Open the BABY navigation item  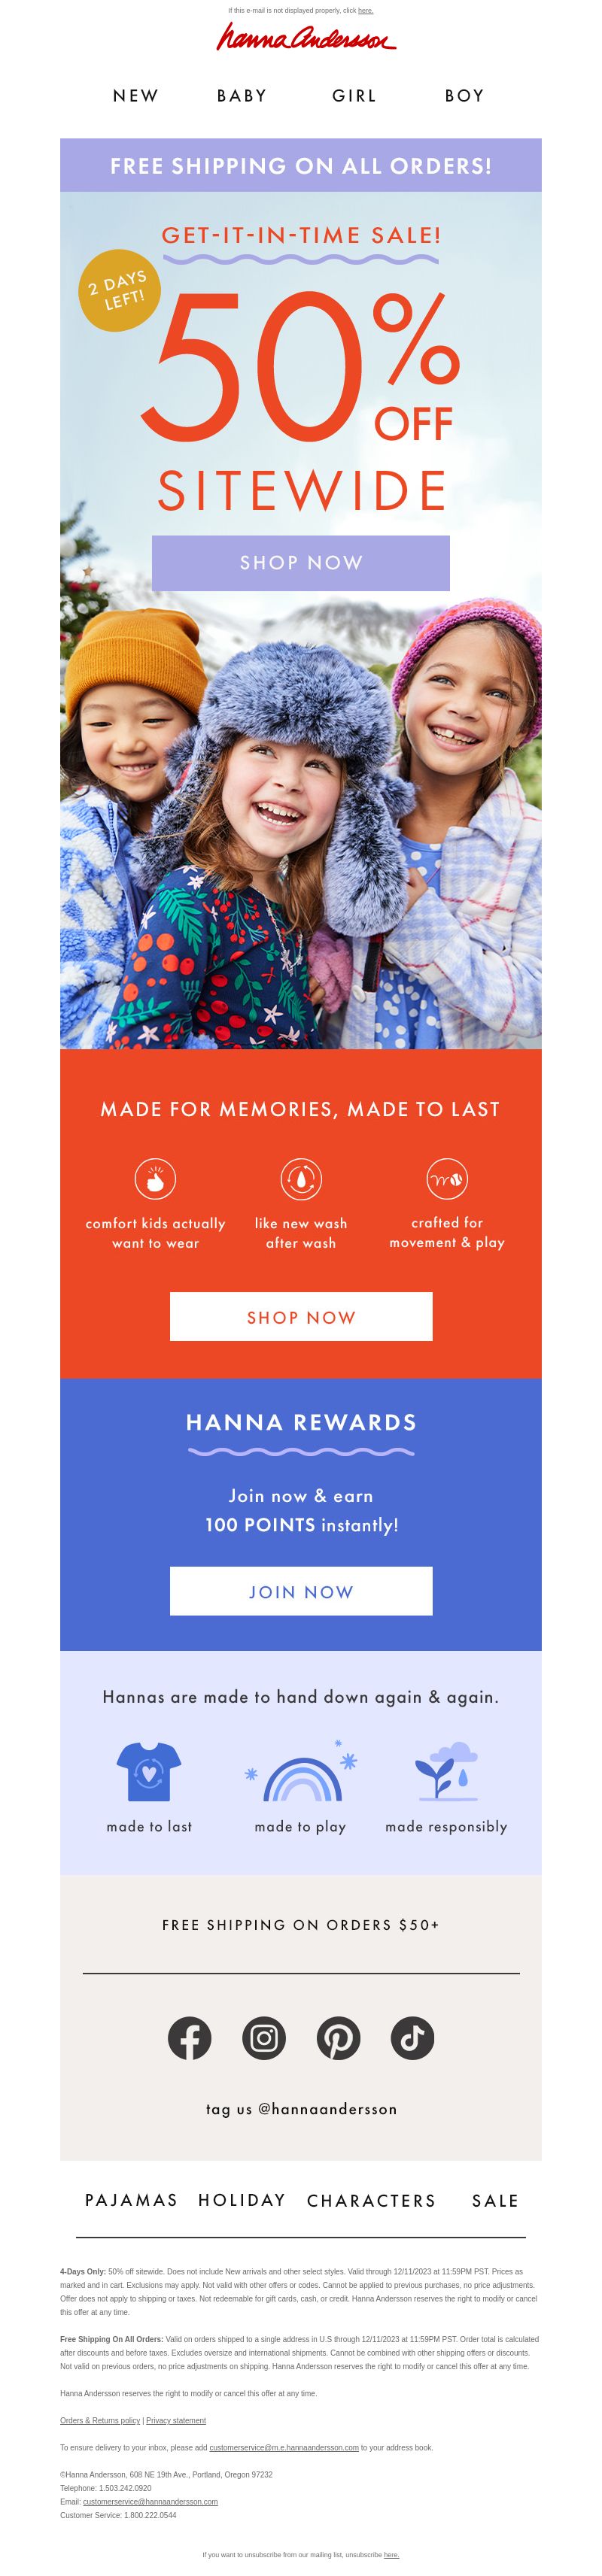(x=242, y=96)
